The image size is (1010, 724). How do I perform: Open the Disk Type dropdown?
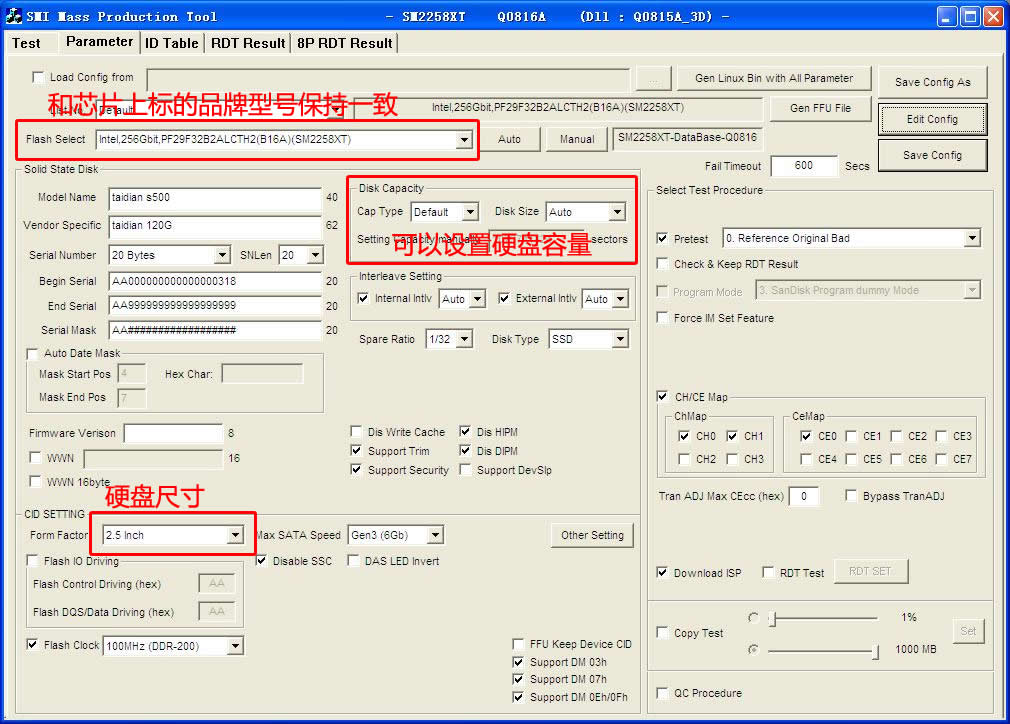(620, 339)
